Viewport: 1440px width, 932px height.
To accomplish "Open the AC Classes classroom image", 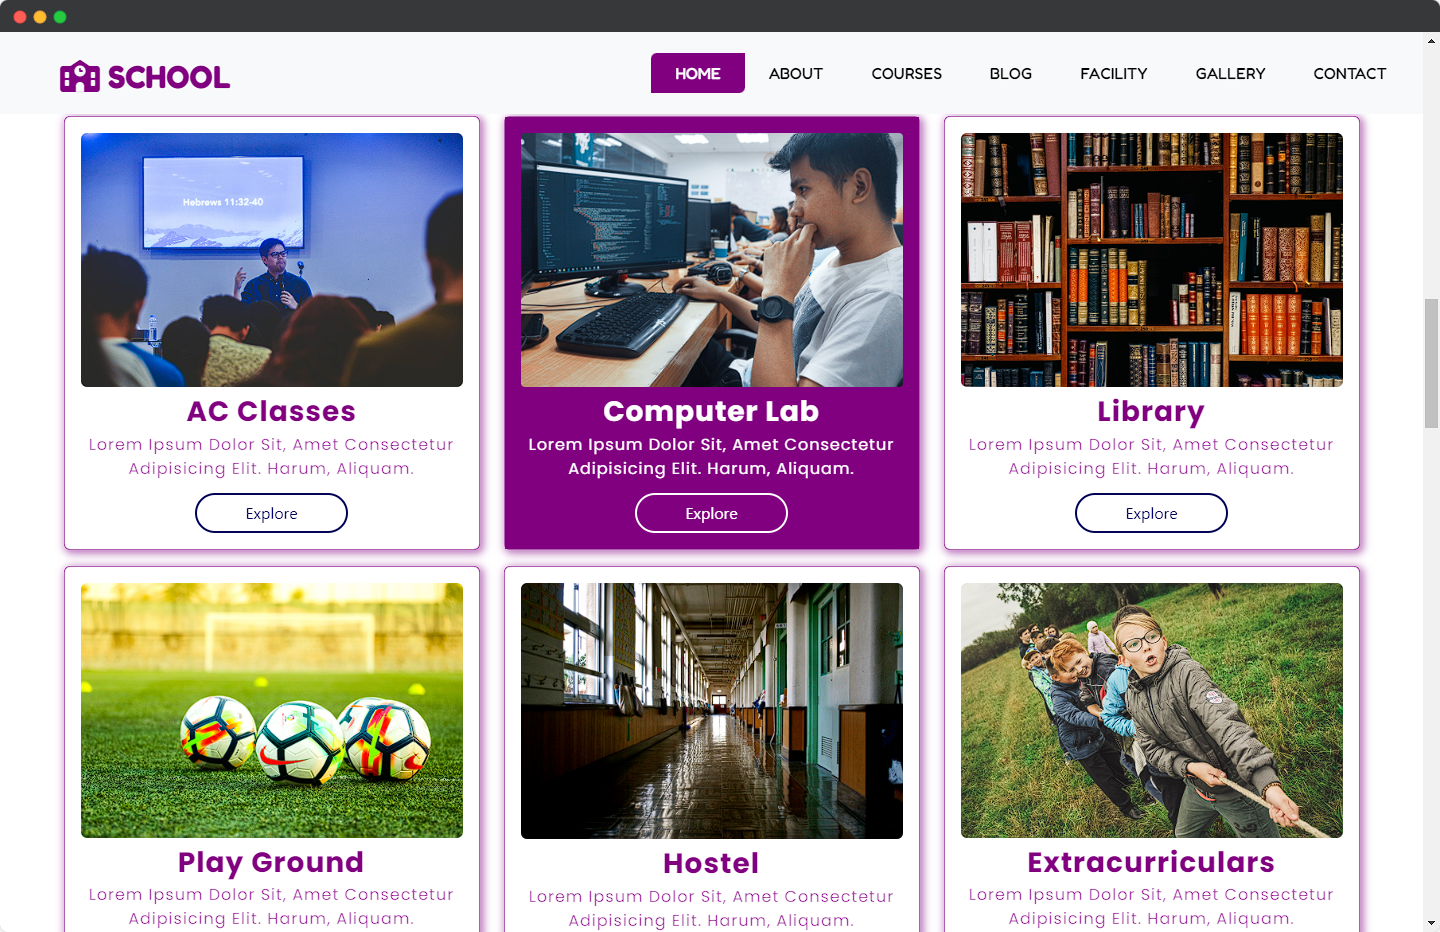I will click(272, 260).
